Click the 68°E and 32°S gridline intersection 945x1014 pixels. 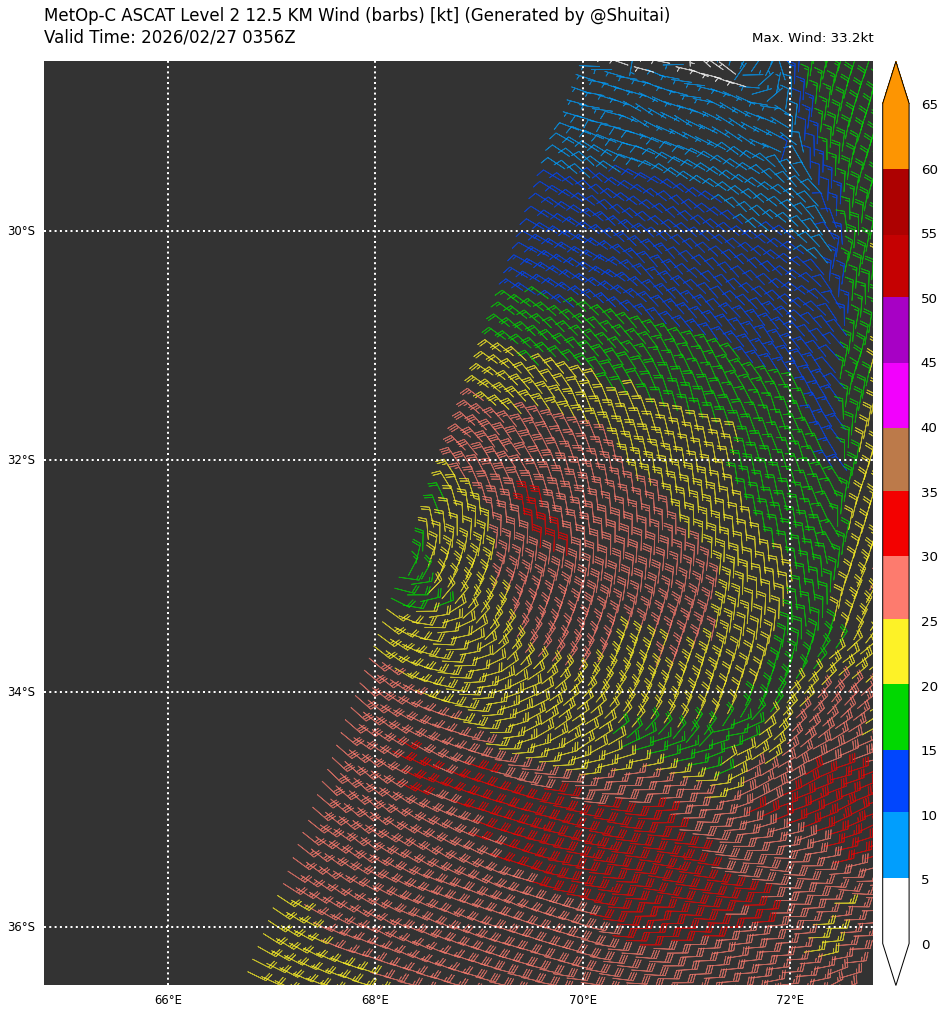375,460
